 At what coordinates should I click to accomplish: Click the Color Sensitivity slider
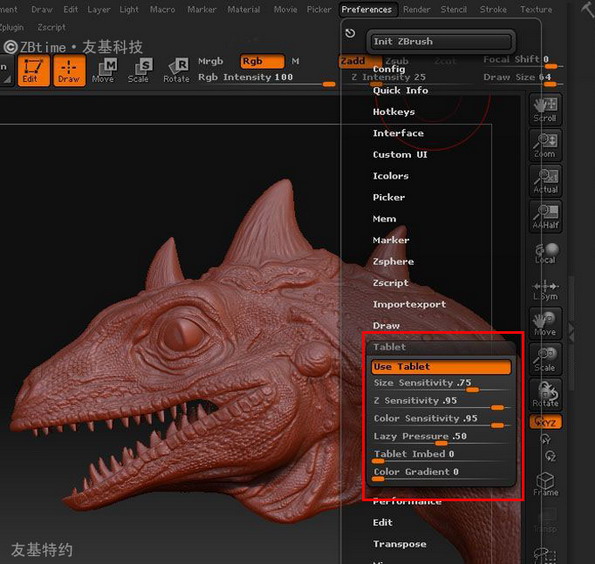(x=441, y=420)
